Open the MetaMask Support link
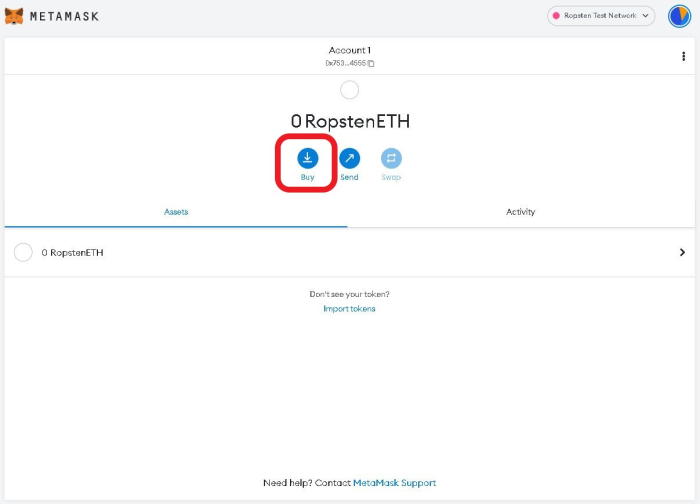Viewport: 700px width, 504px height. coord(394,483)
